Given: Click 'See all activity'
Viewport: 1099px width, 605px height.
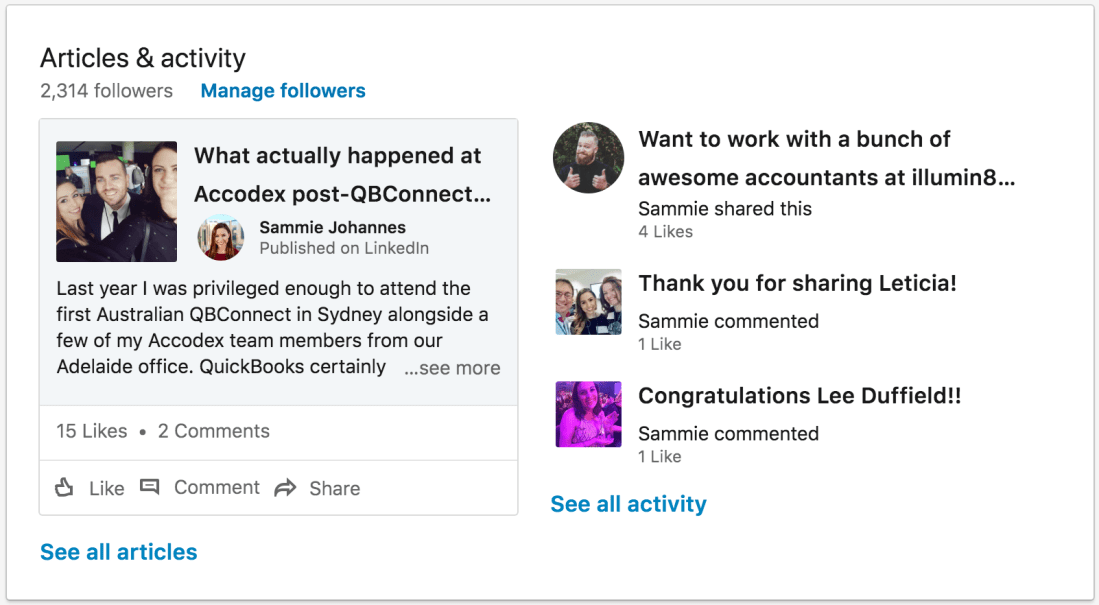Looking at the screenshot, I should click(628, 504).
